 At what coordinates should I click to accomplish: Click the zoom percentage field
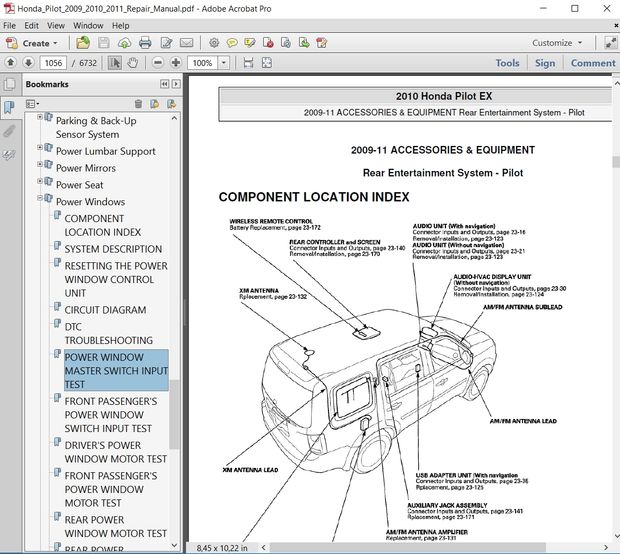pyautogui.click(x=202, y=63)
